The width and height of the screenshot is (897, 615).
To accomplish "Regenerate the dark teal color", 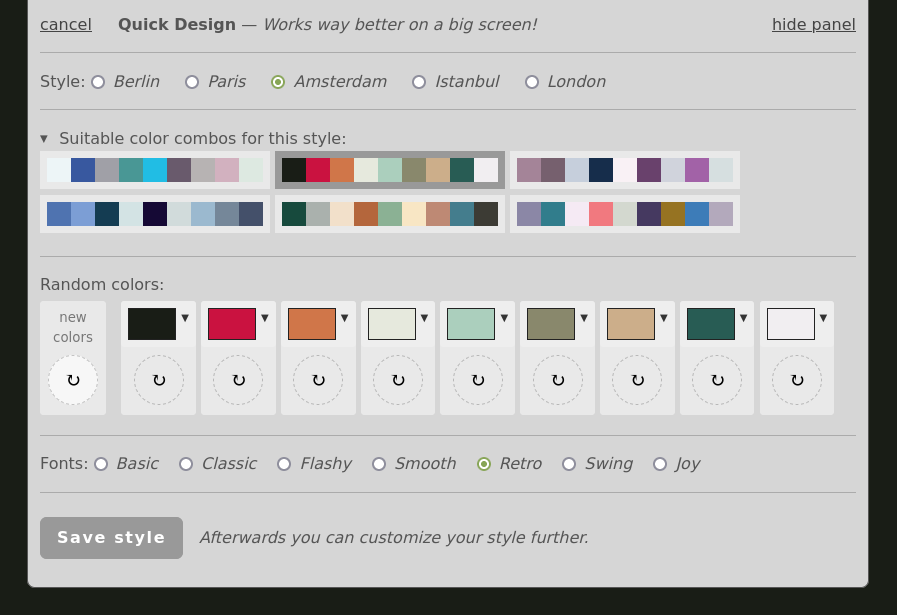I will pos(717,380).
